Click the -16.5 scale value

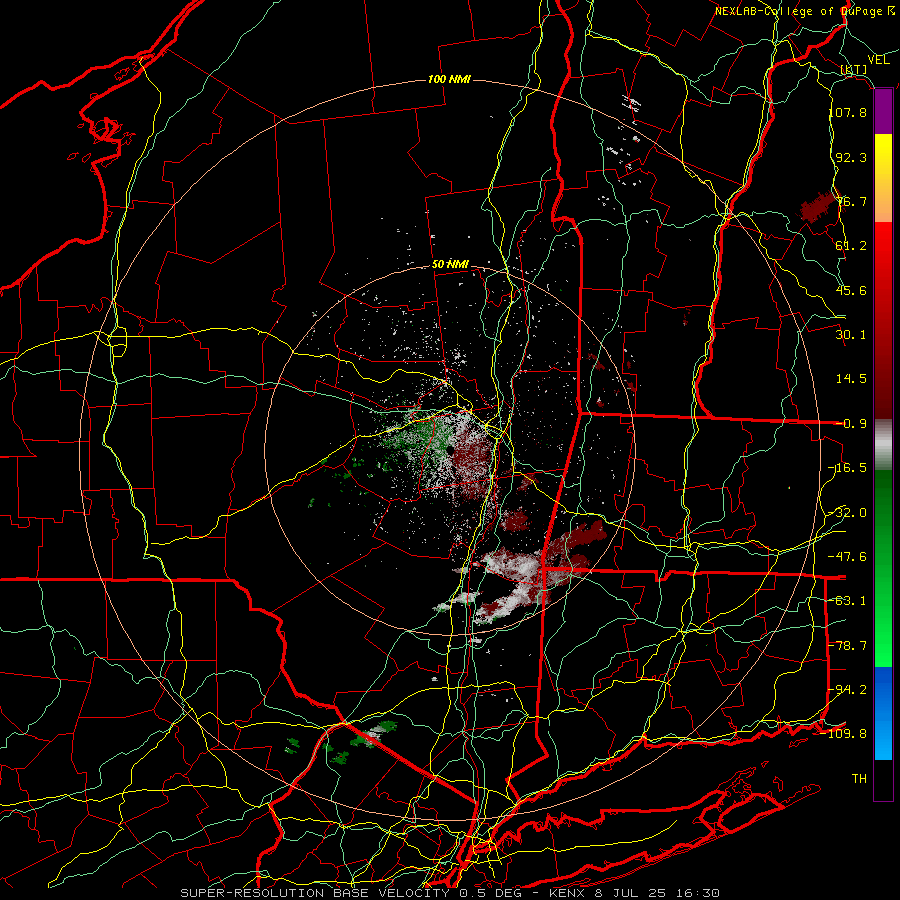(x=847, y=468)
